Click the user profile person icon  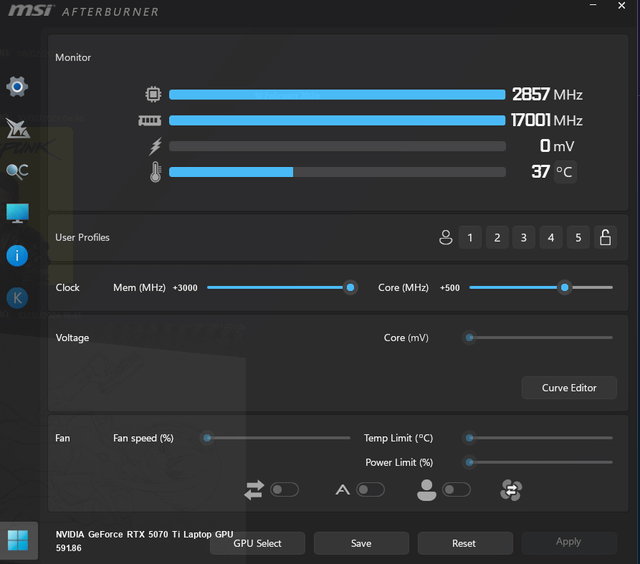[x=446, y=237]
